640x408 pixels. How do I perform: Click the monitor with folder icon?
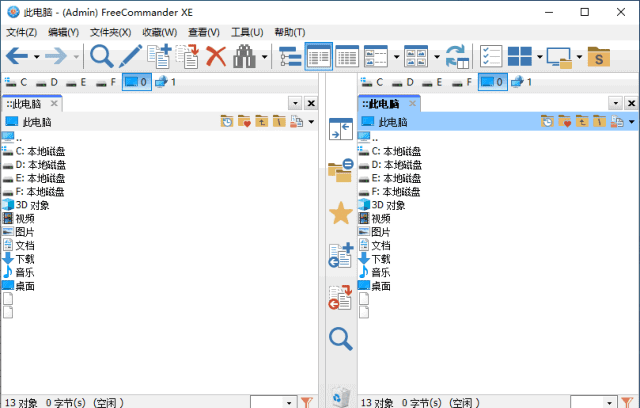[x=559, y=57]
